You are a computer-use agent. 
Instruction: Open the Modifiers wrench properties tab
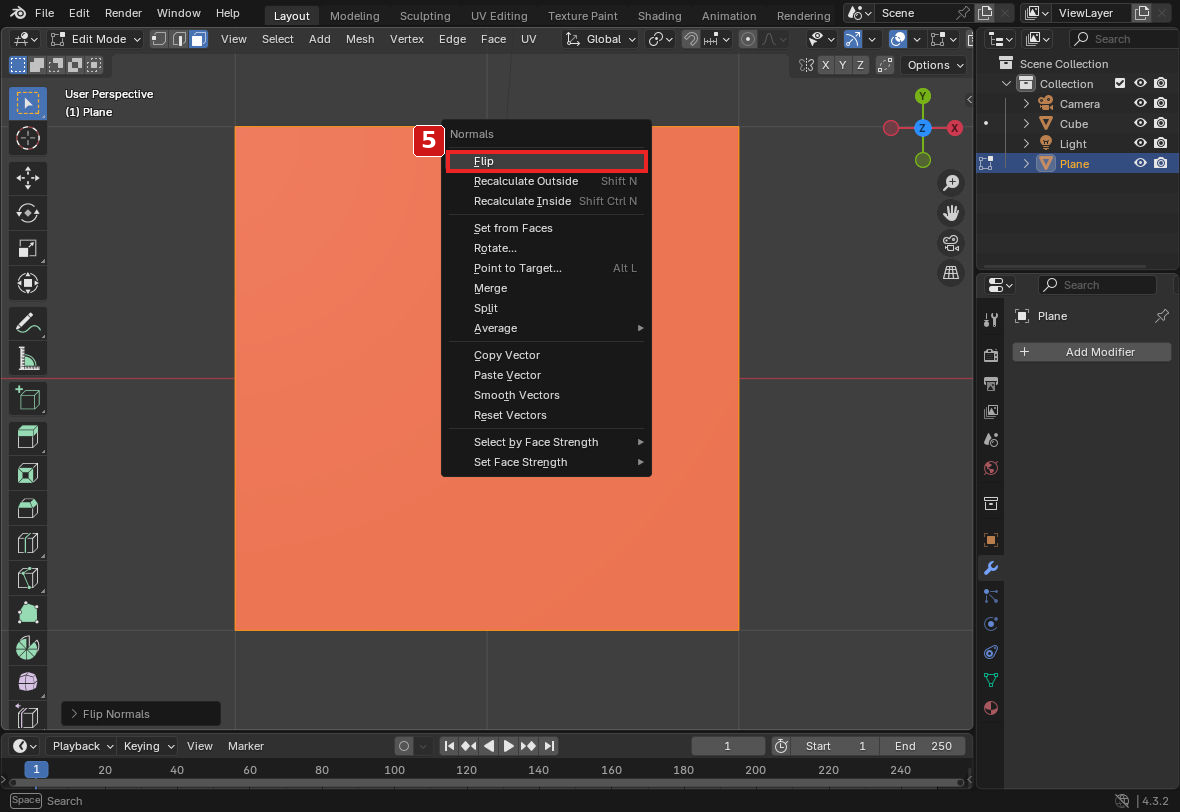(991, 568)
